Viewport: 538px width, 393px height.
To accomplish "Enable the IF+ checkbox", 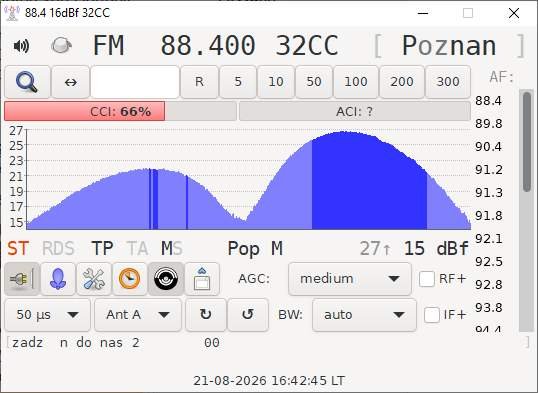I will point(432,315).
